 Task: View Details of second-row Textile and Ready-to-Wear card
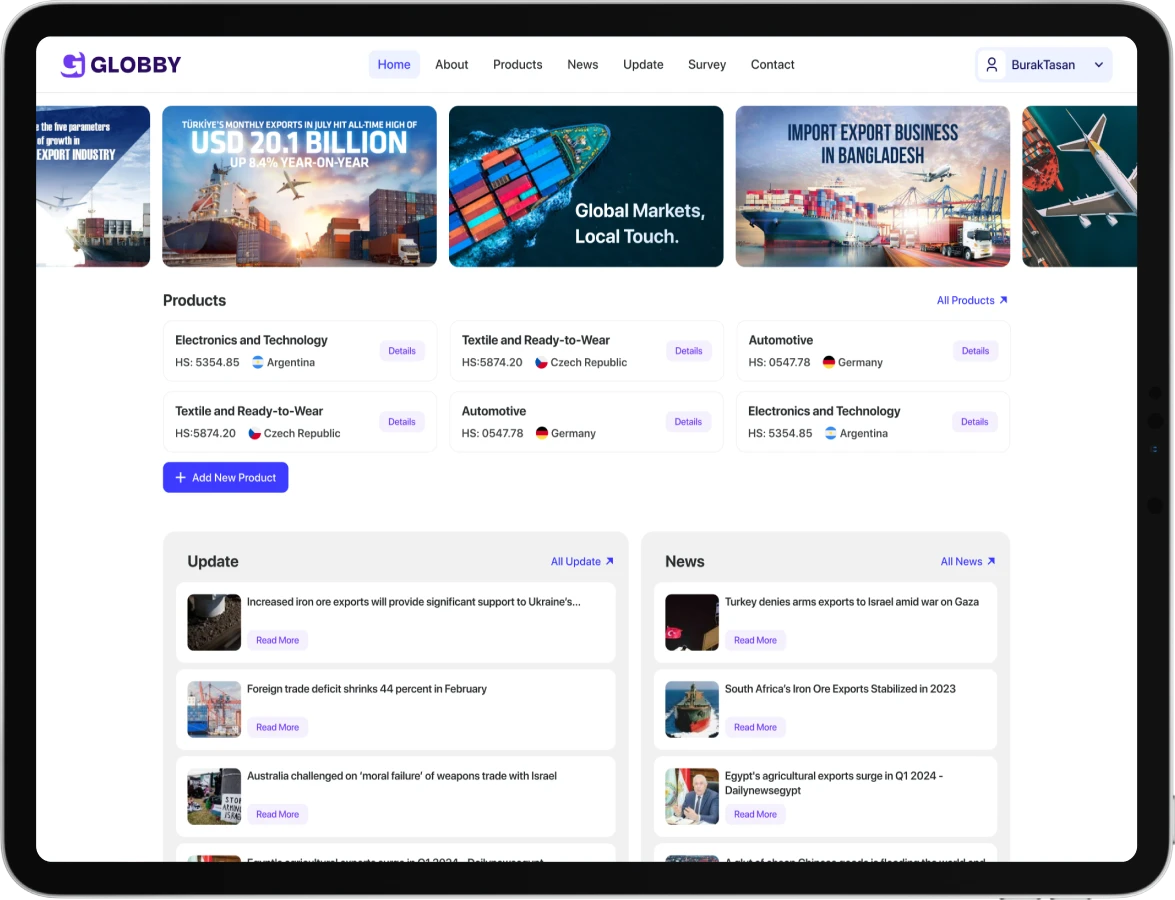coord(402,422)
